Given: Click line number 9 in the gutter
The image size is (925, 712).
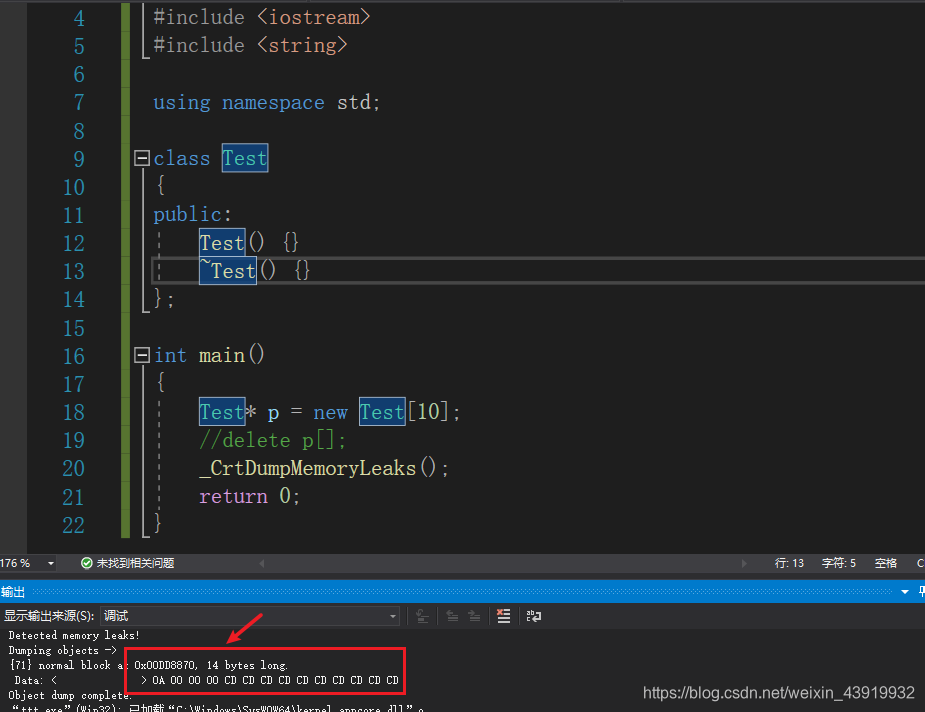Looking at the screenshot, I should pos(79,159).
